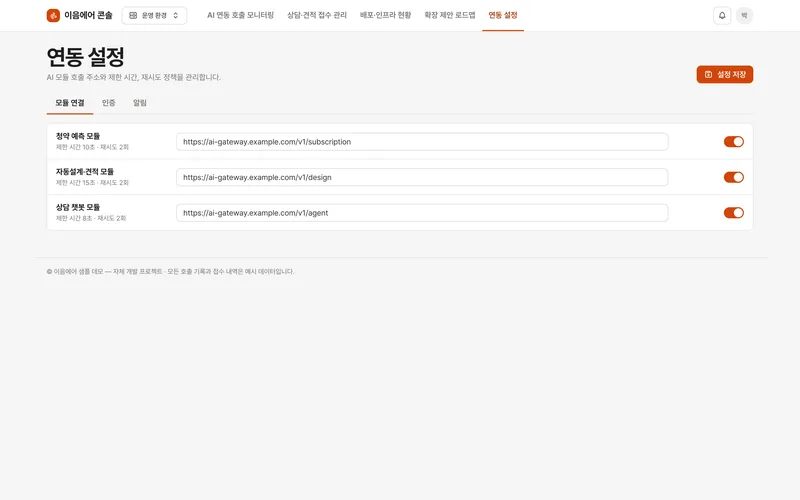Click '제한 시간 8초 · 재시도 2회' text
Screen dimensions: 800x500
click(x=91, y=218)
